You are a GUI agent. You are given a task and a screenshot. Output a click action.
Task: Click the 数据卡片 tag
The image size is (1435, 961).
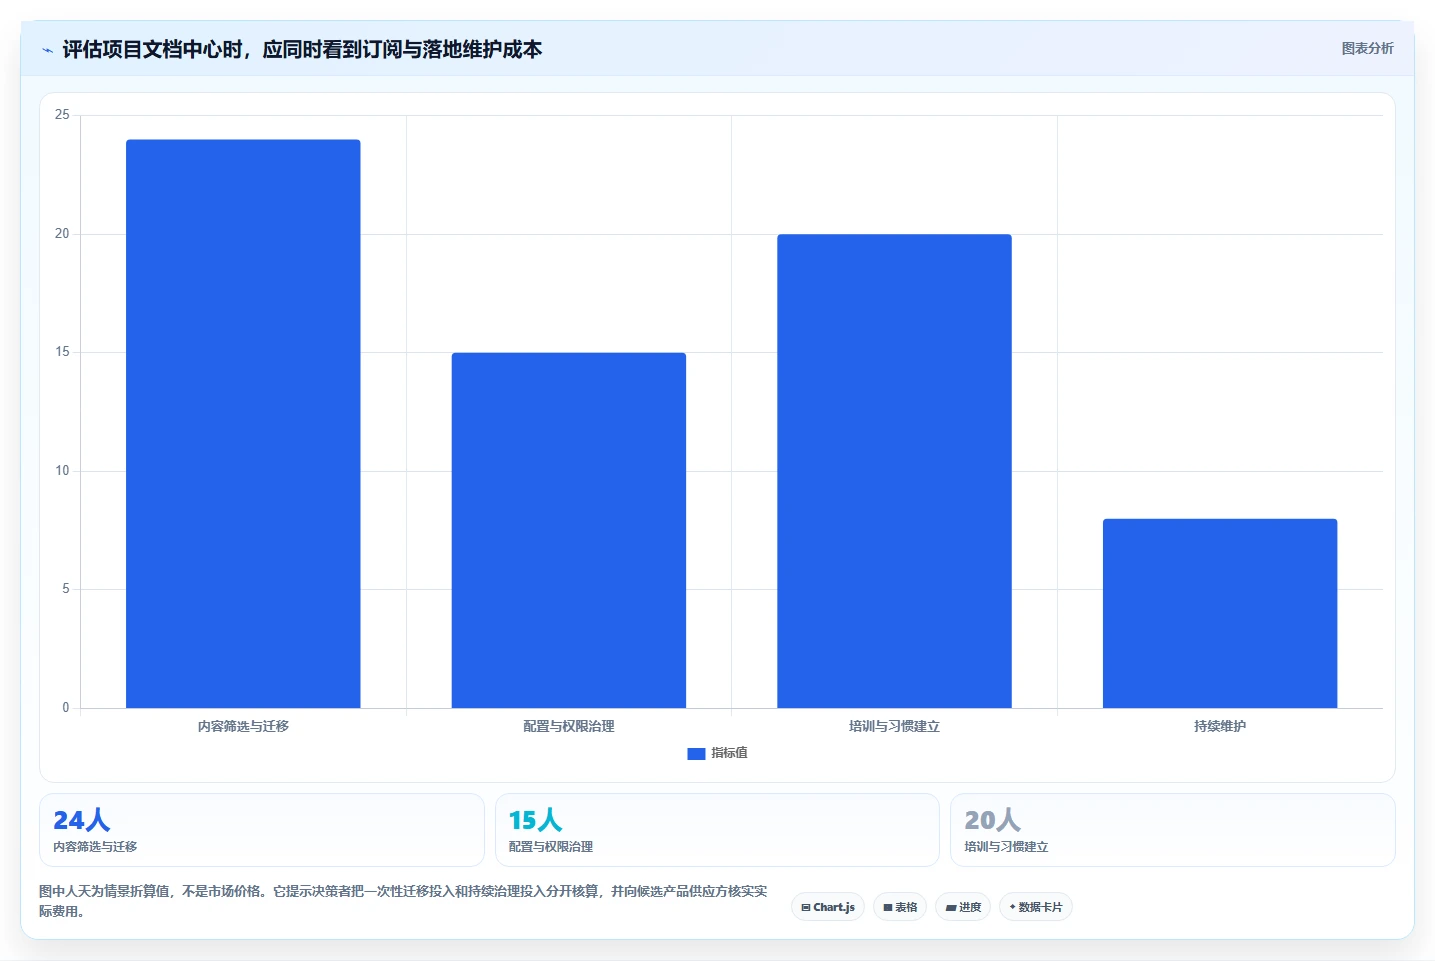click(x=1036, y=907)
